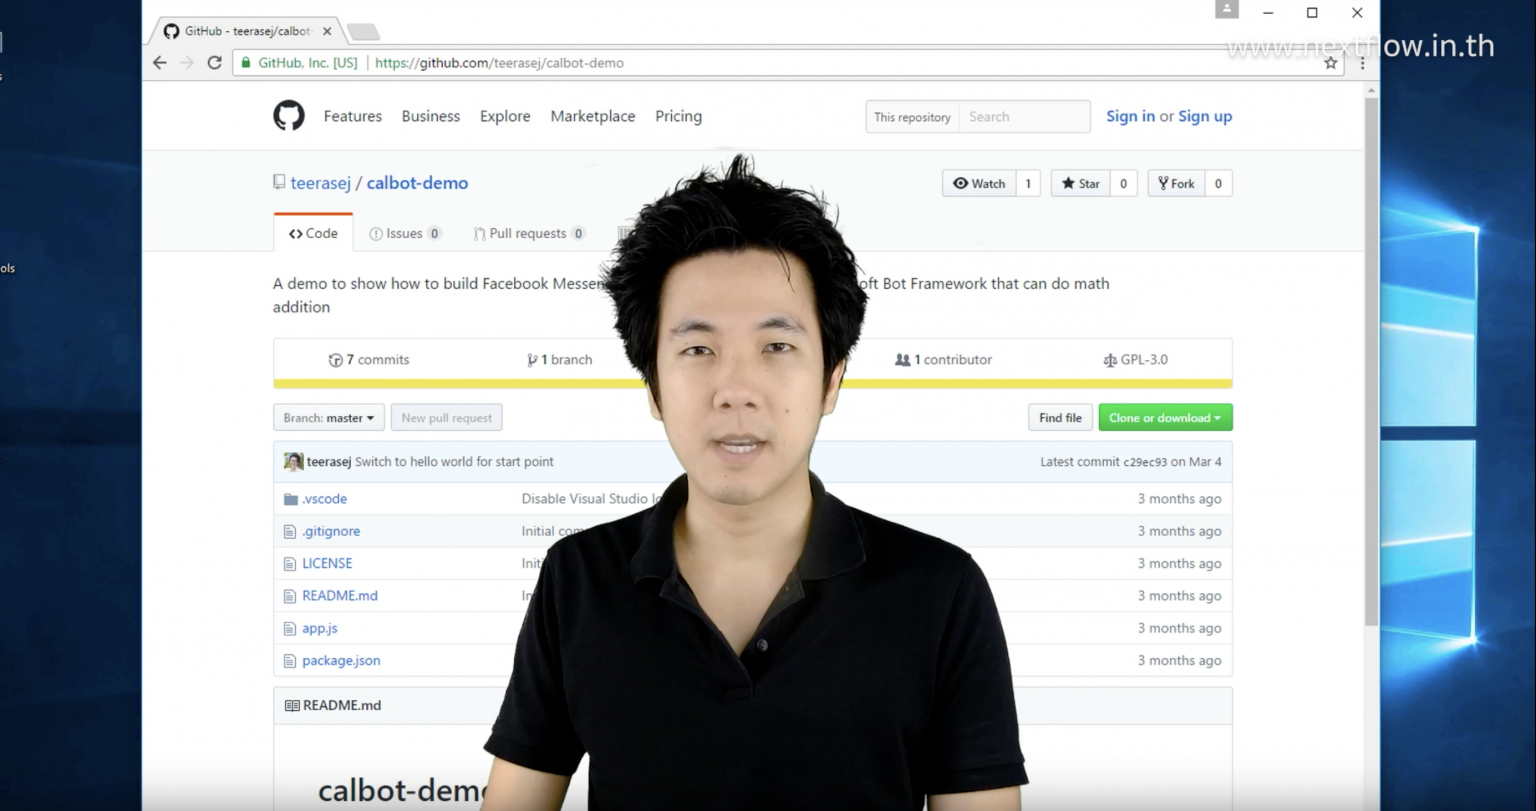Viewport: 1536px width, 811px height.
Task: Click the padlock icon in the address bar
Action: point(245,62)
